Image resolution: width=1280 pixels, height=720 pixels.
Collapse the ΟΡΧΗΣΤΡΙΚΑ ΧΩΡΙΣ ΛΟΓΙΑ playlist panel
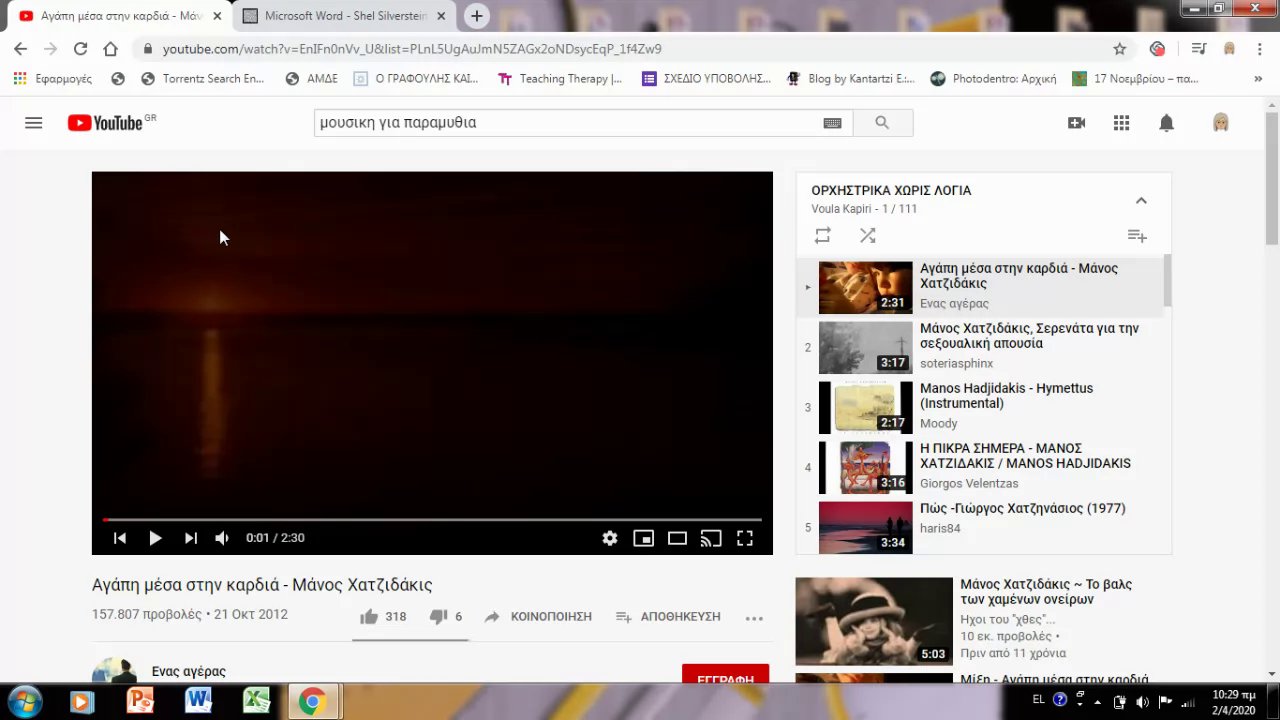1141,200
